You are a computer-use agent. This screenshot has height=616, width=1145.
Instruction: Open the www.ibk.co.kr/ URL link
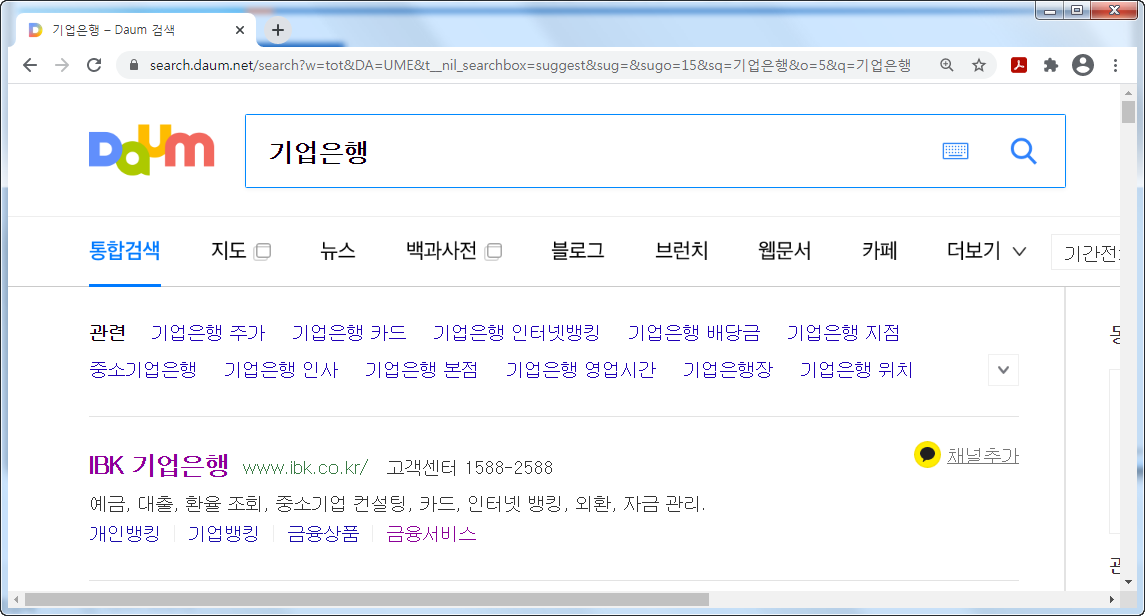coord(305,468)
